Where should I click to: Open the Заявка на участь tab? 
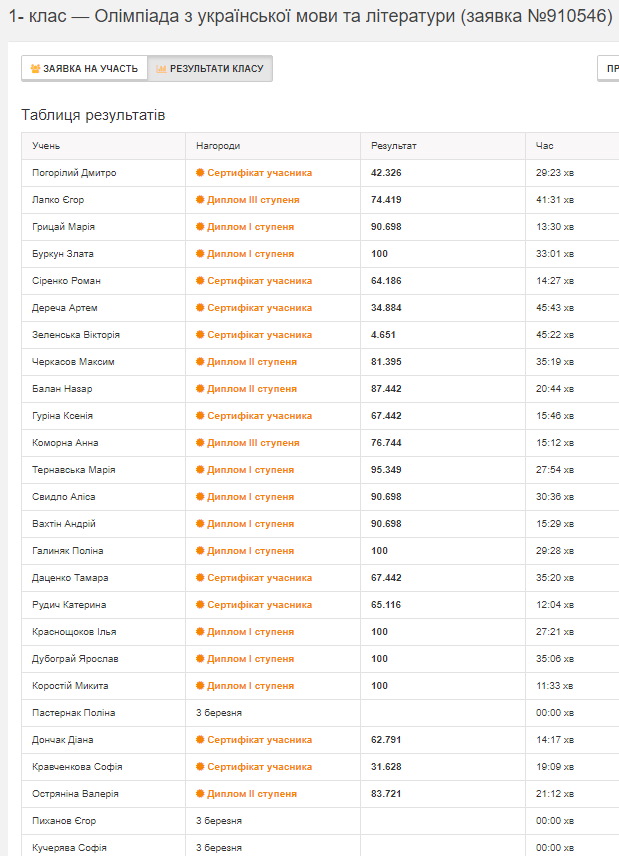[x=84, y=69]
